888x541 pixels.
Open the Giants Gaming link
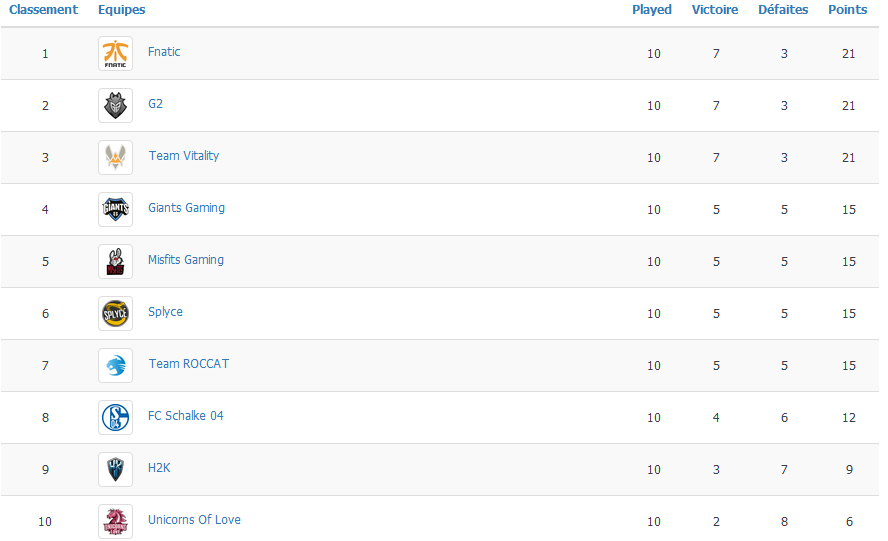click(186, 208)
